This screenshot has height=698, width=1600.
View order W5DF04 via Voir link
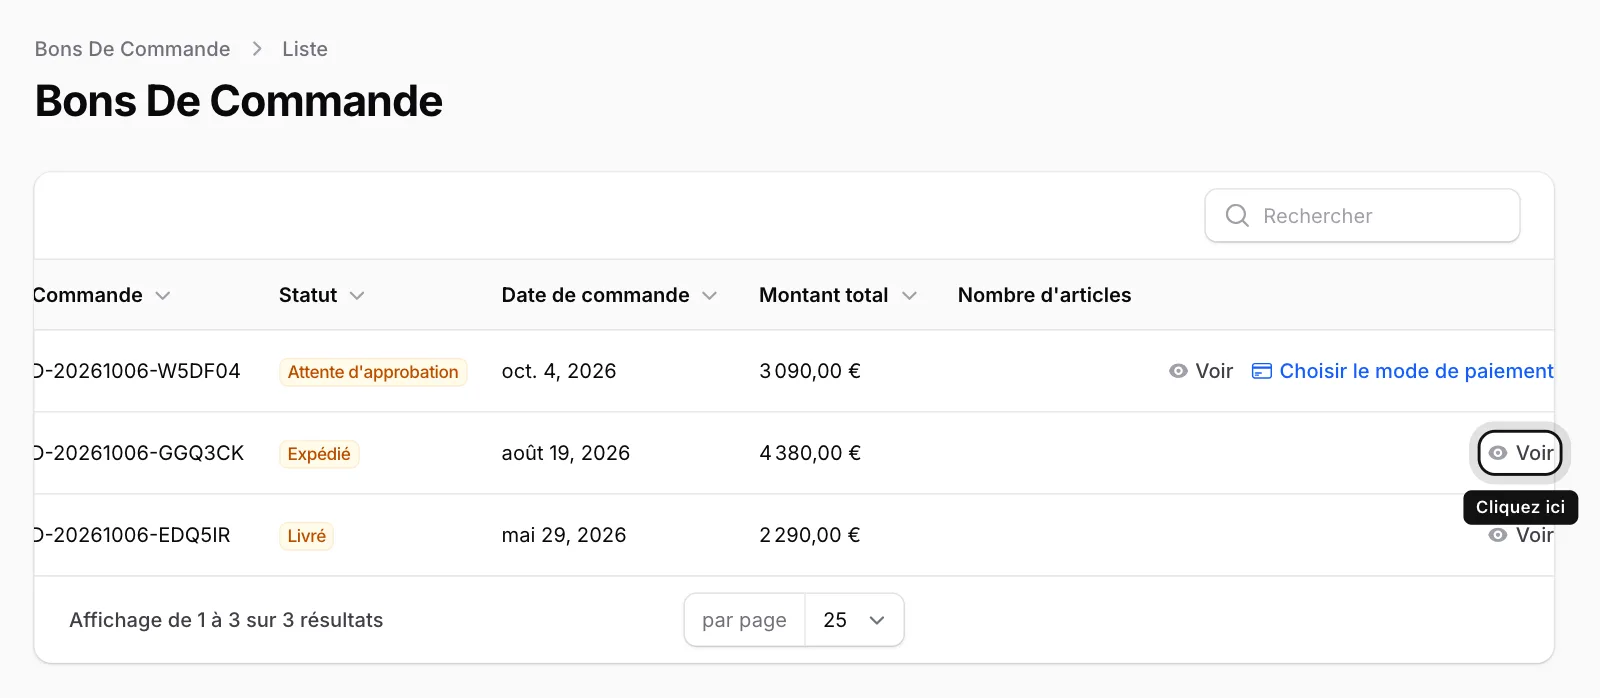1201,371
